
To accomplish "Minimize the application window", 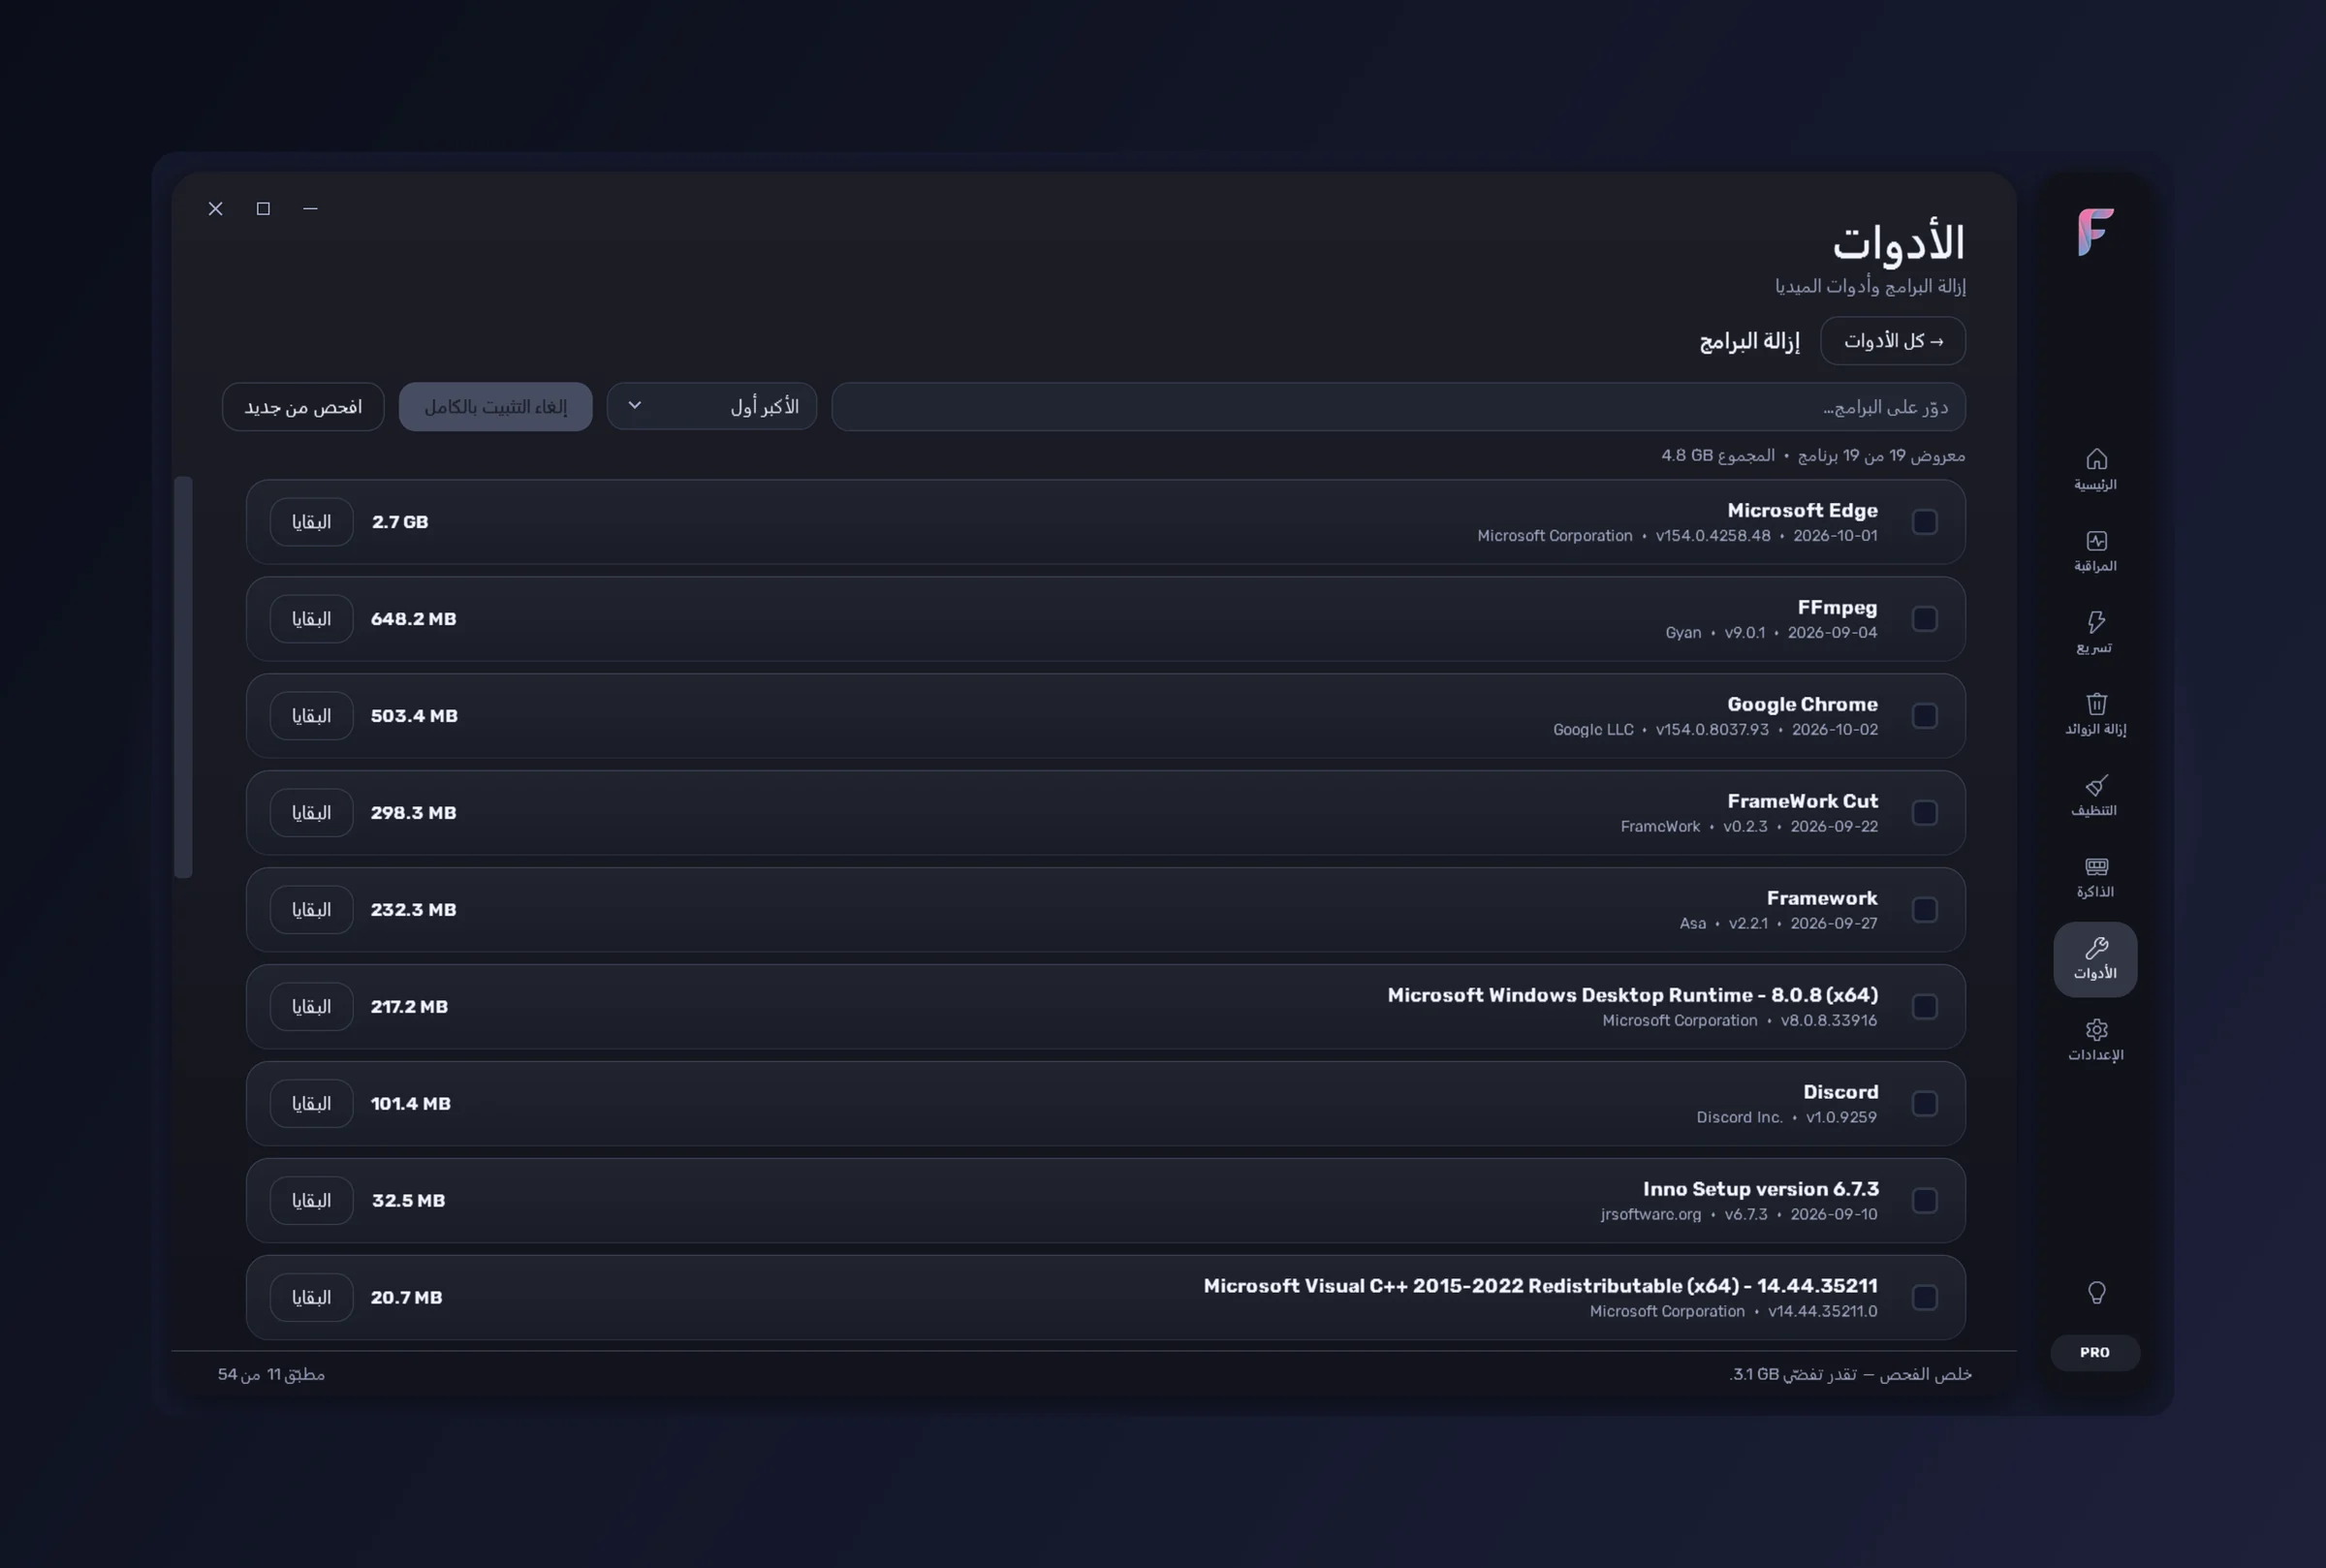I will 310,208.
